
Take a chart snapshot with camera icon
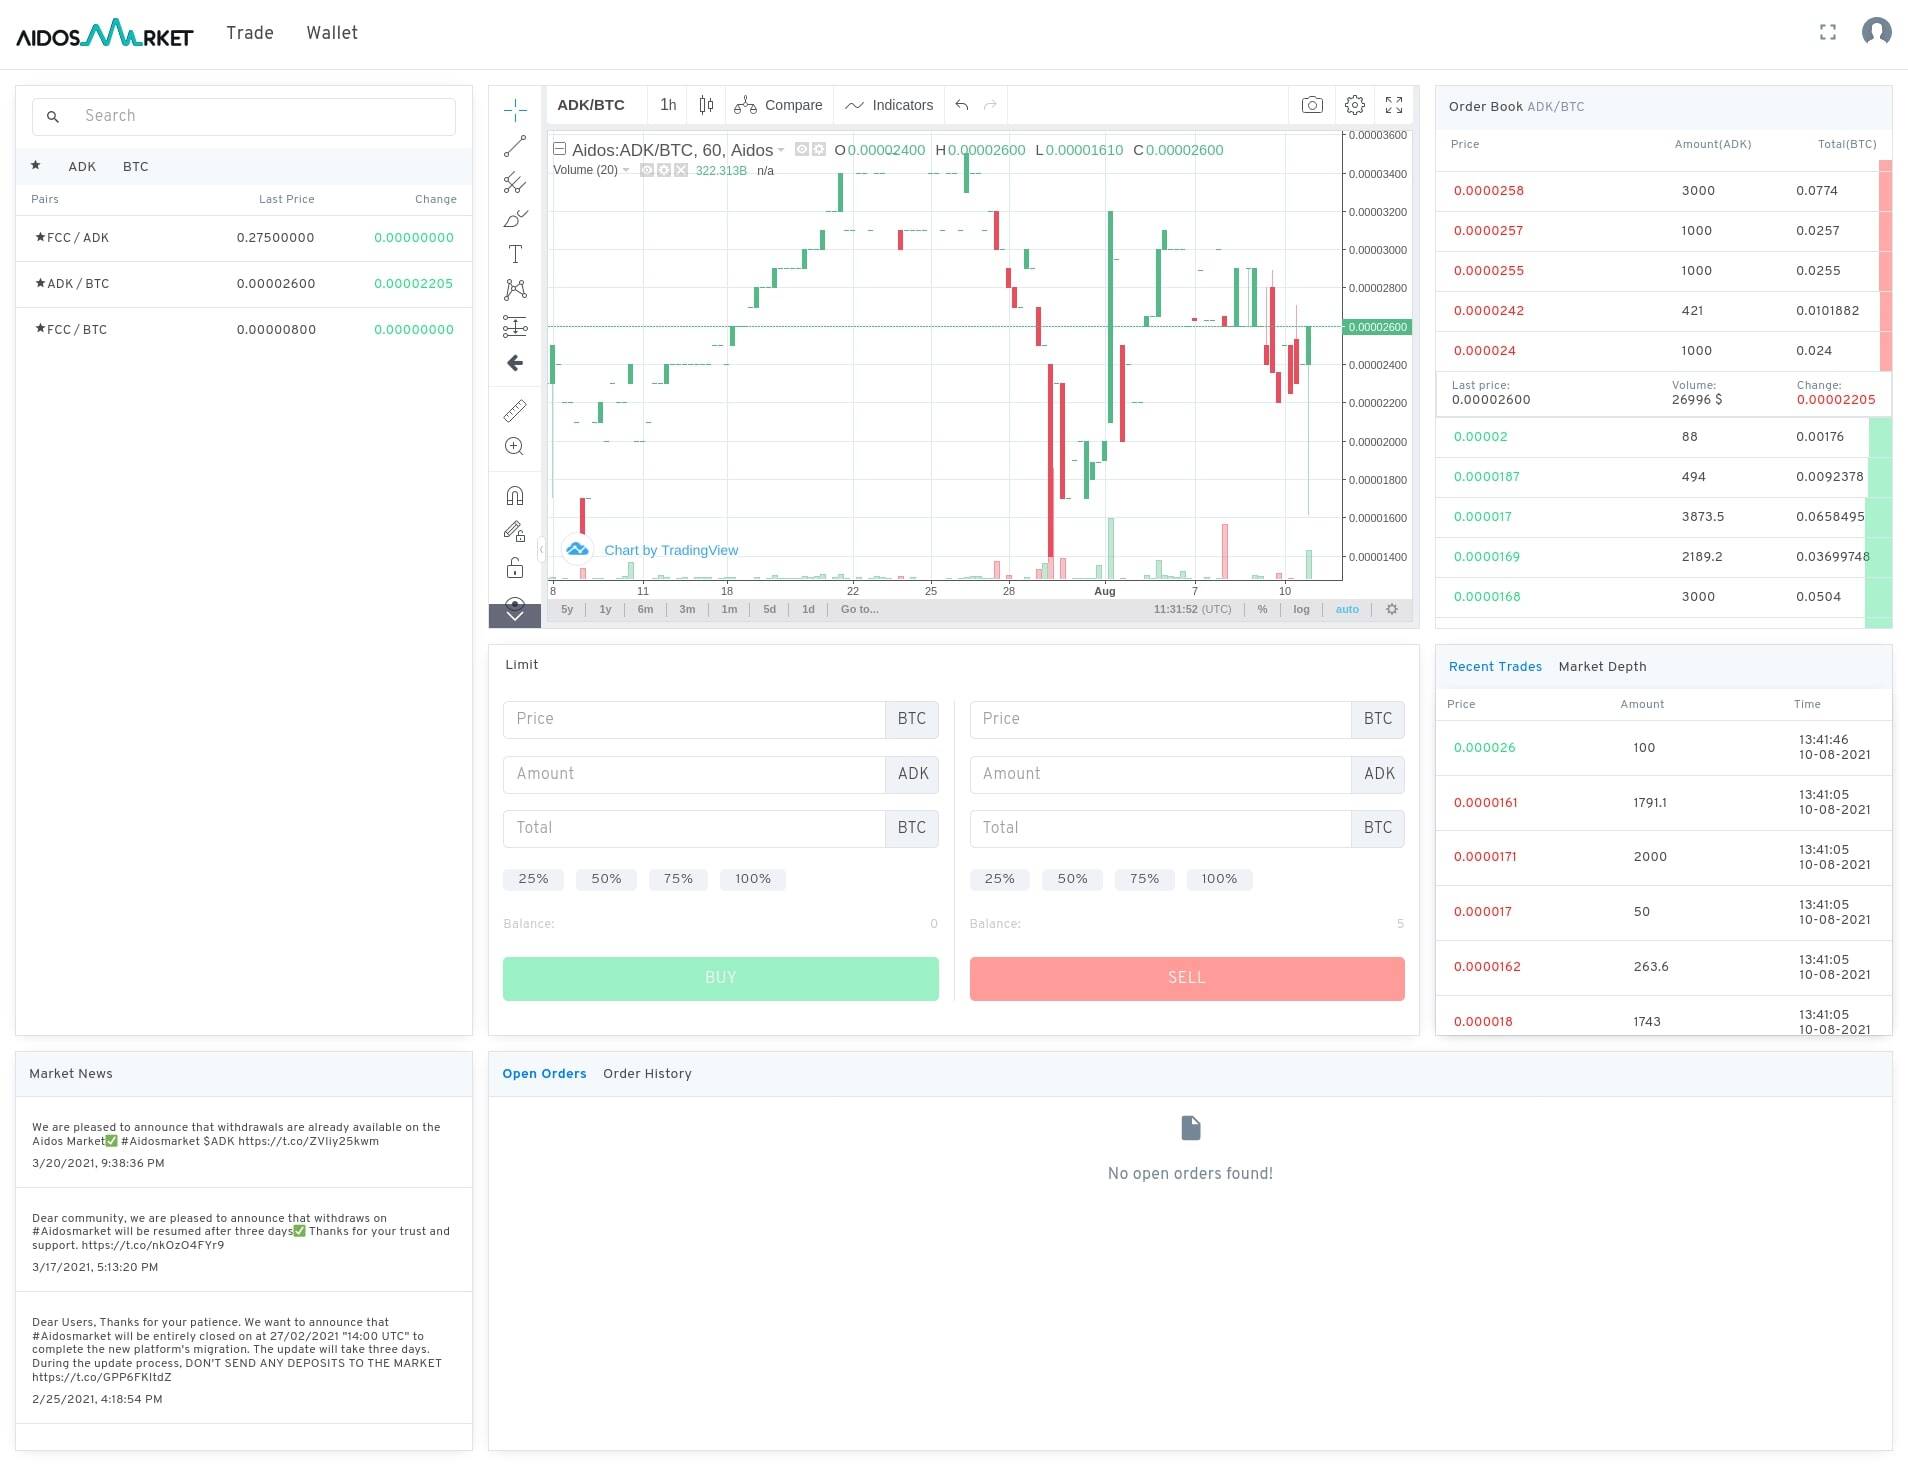coord(1313,105)
